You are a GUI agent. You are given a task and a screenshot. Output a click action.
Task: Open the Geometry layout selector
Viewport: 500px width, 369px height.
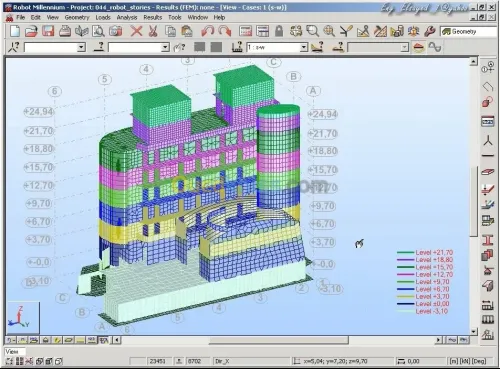[x=468, y=32]
